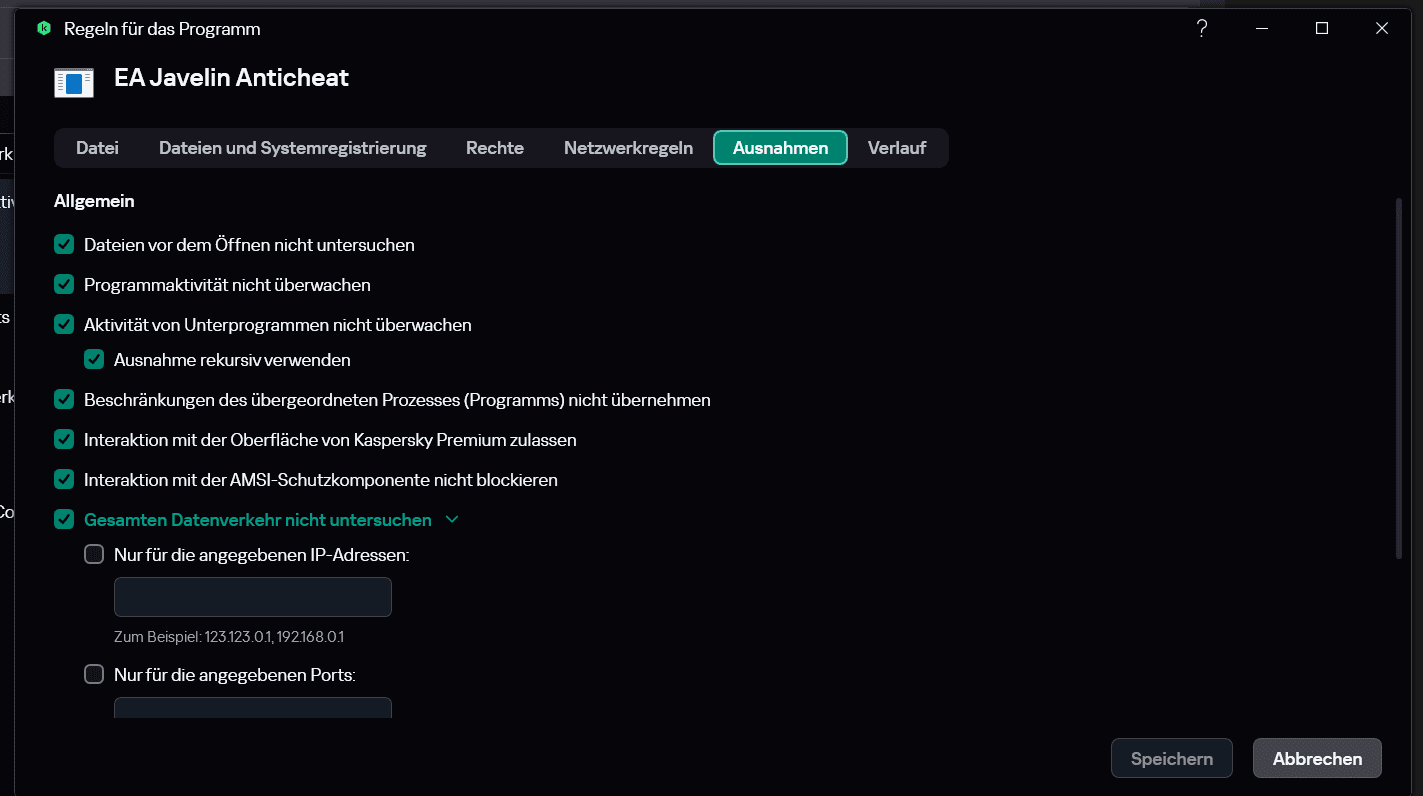Disable 'Ausnahme rekursiv verwenden' checkbox

point(94,359)
